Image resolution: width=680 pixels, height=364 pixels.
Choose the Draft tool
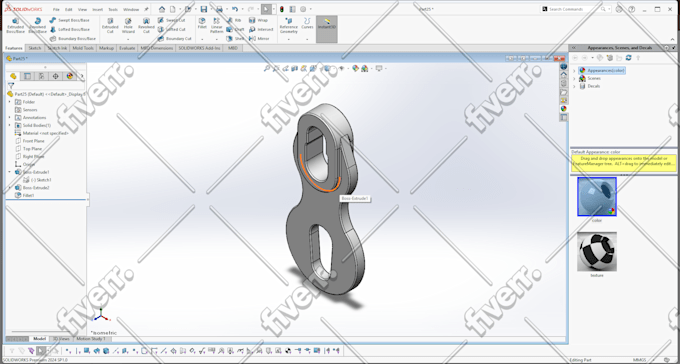(235, 30)
